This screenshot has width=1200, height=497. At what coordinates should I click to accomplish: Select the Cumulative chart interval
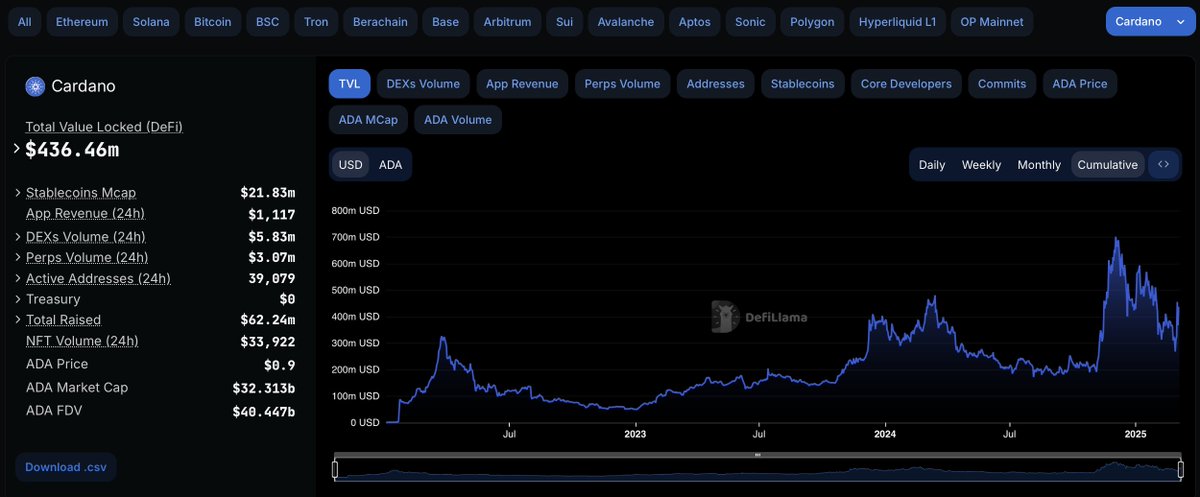point(1108,165)
